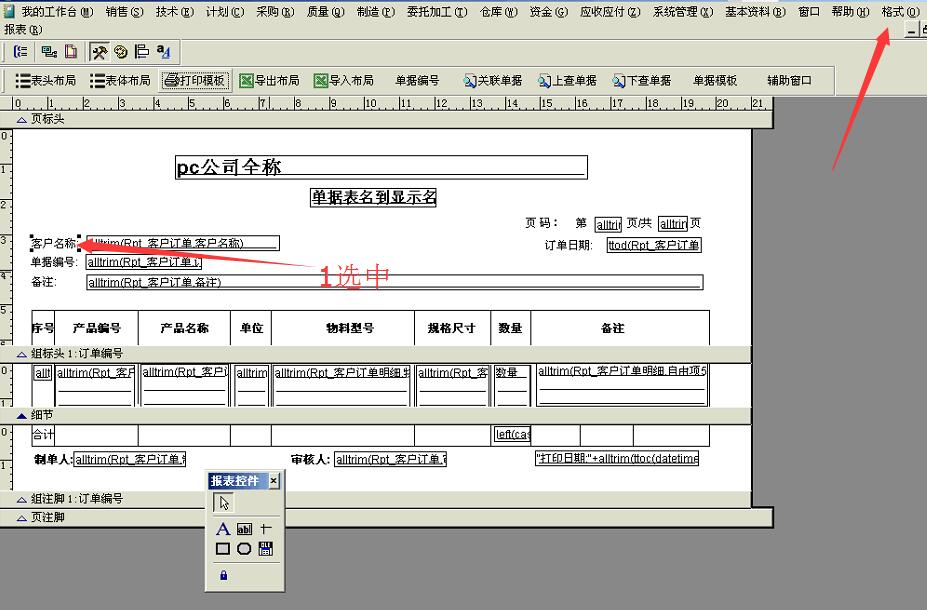Click the font formatting icon on the toolbar
927x610 pixels.
click(163, 50)
